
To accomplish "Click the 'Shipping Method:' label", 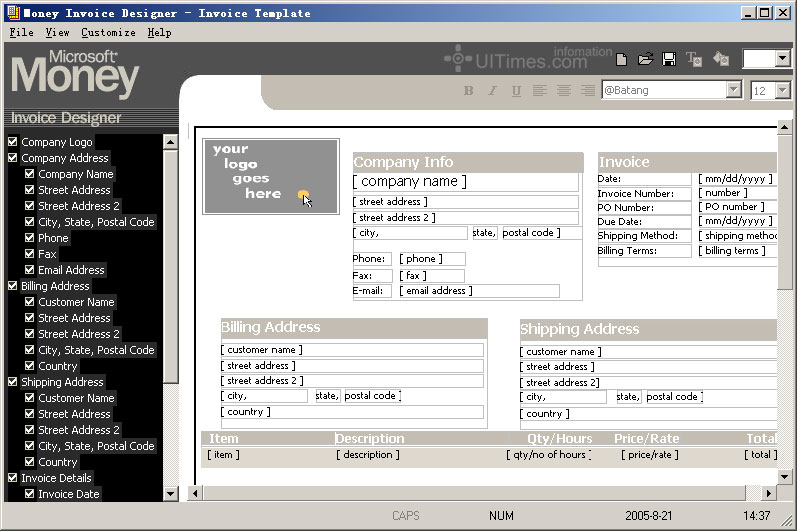I will click(637, 236).
